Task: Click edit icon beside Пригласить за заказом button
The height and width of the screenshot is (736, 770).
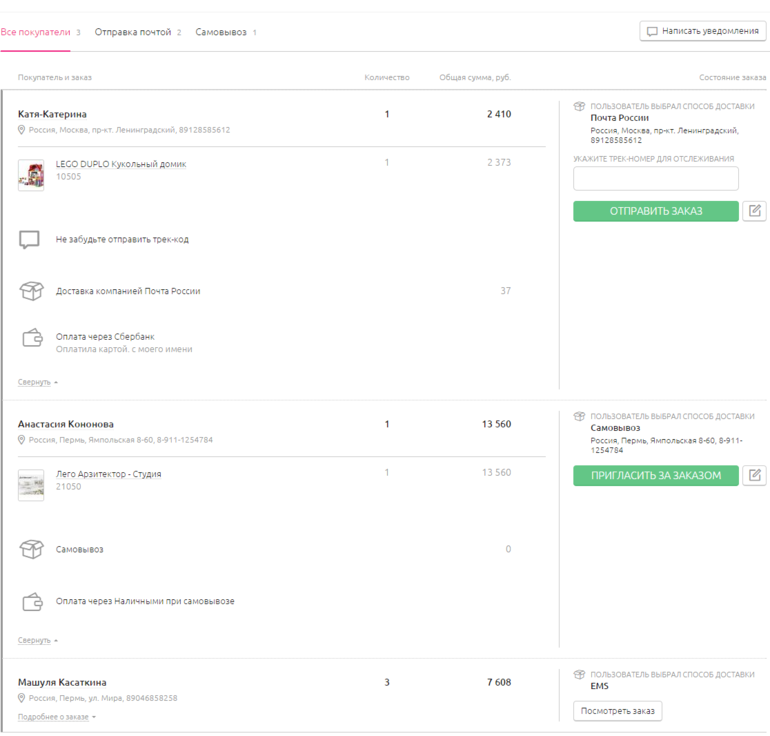Action: tap(754, 475)
